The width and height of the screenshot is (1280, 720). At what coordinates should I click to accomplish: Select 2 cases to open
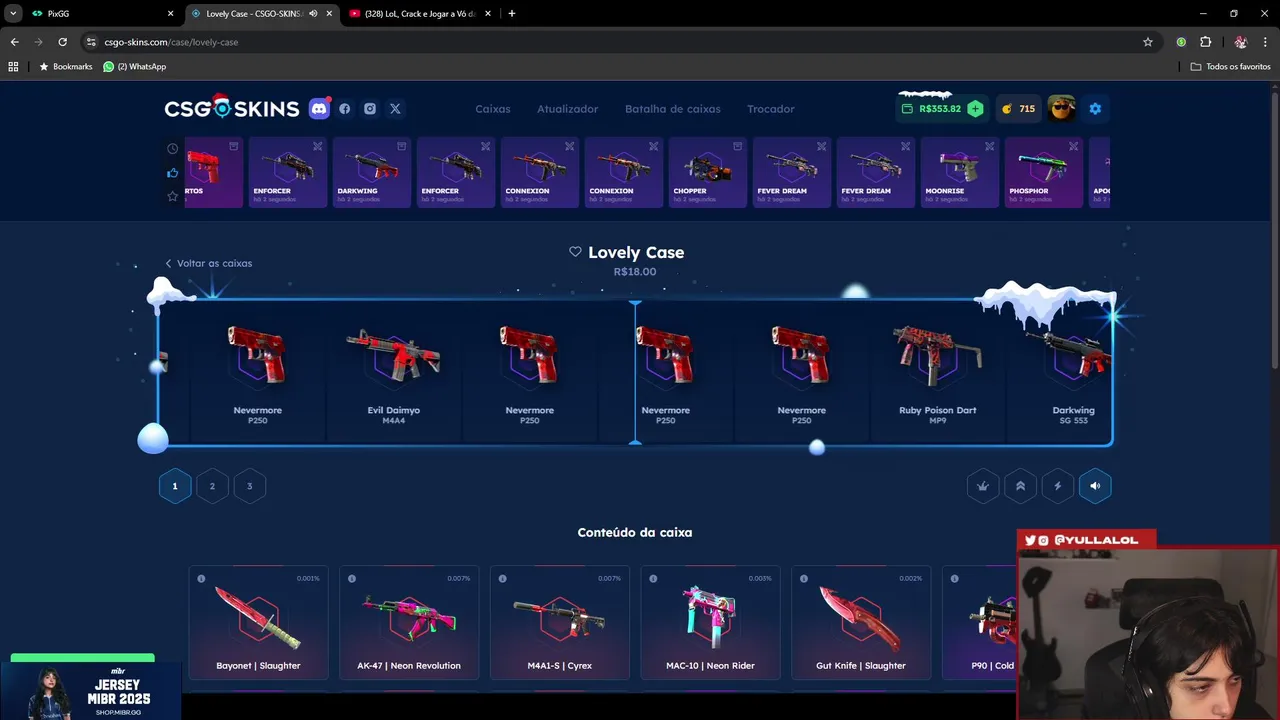coord(212,486)
